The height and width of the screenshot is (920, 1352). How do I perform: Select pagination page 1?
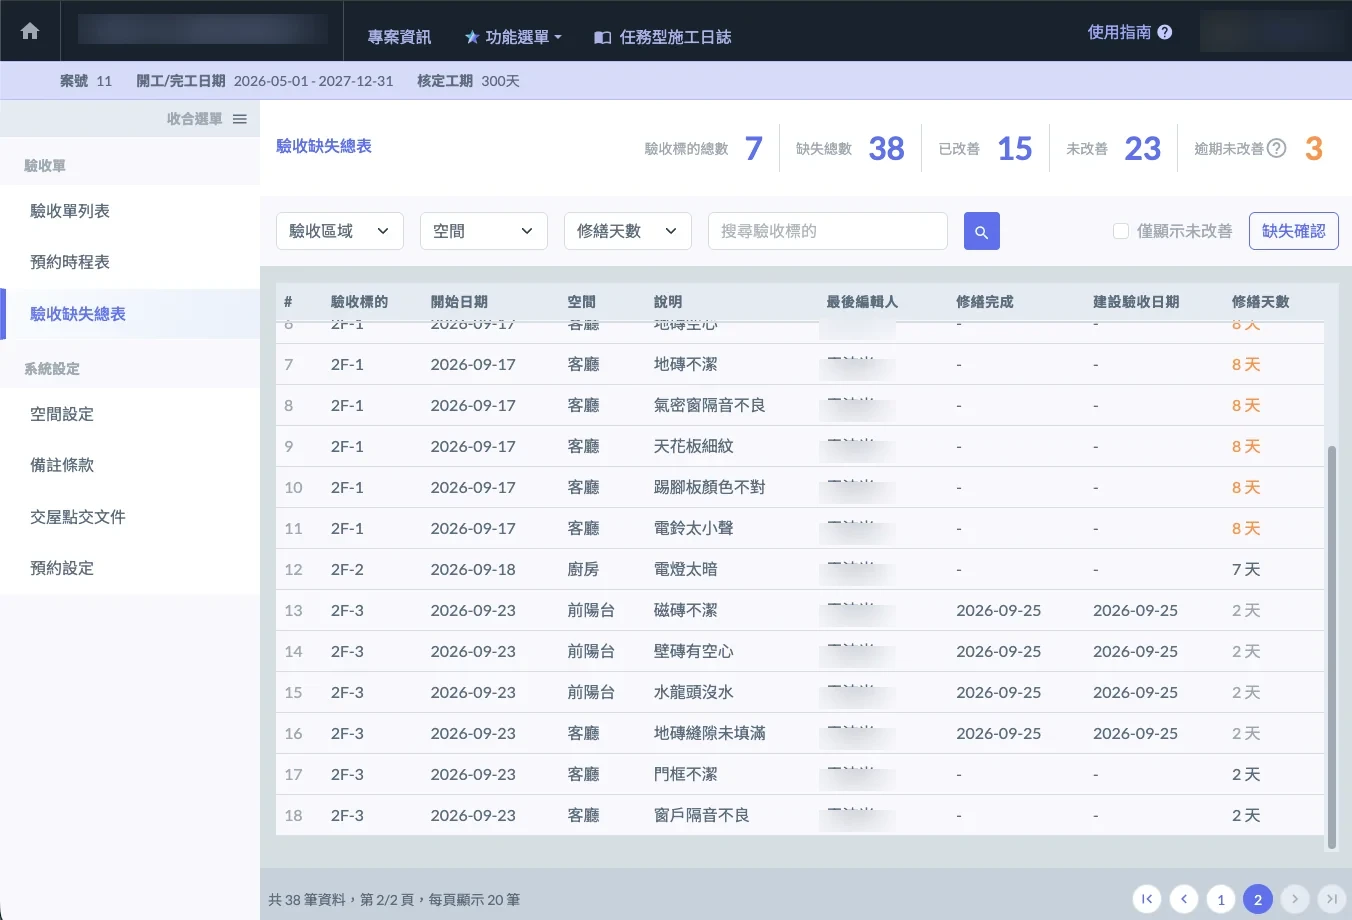pyautogui.click(x=1221, y=899)
